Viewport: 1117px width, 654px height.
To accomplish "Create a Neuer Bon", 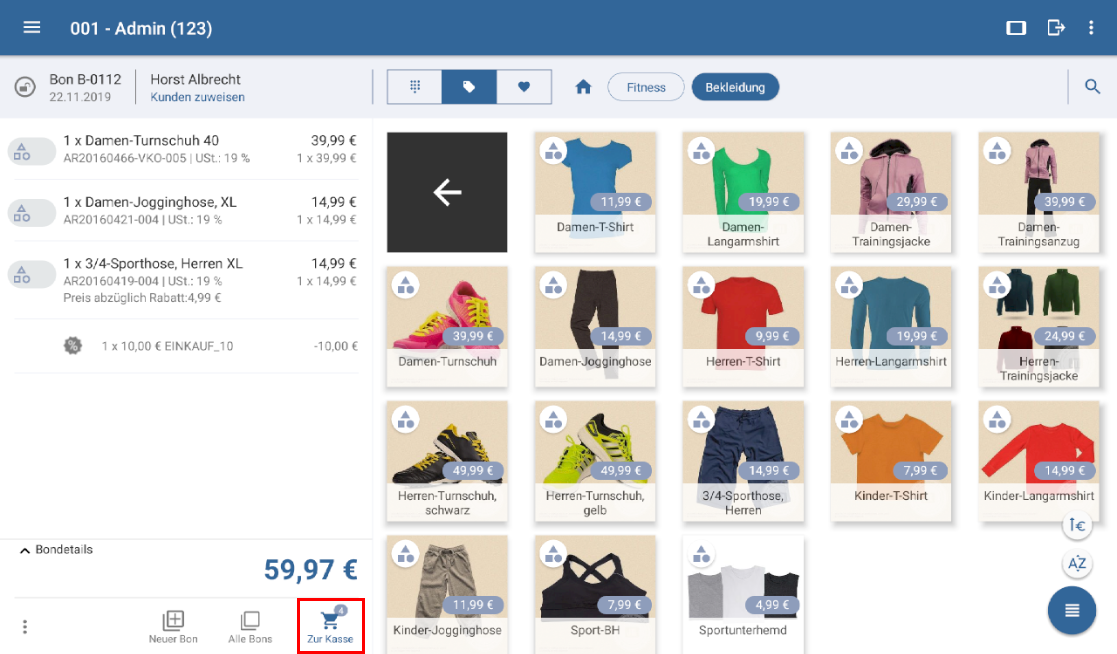I will coord(173,627).
